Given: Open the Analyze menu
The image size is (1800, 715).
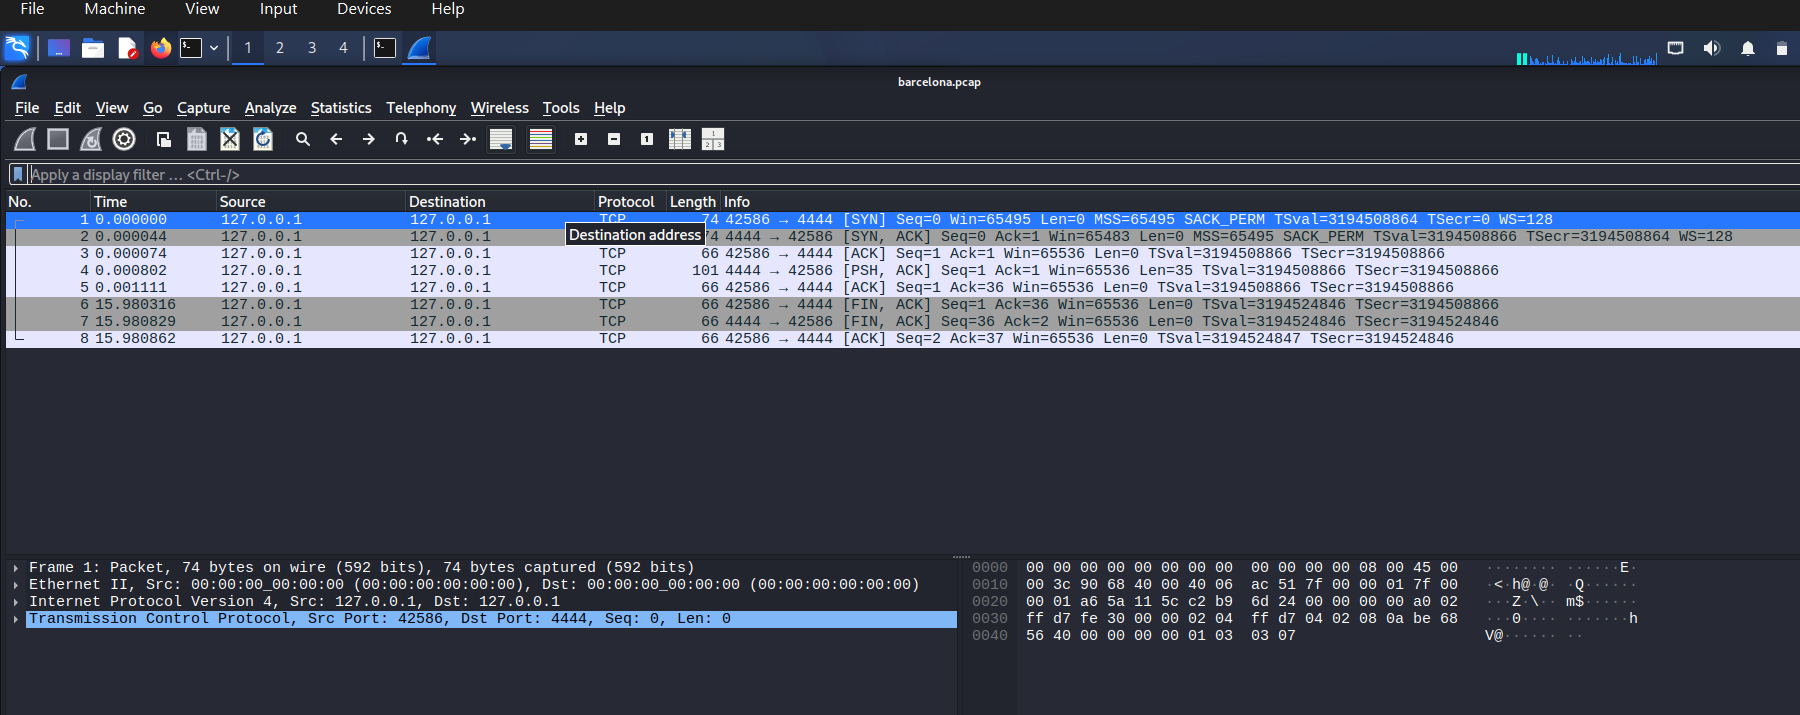Looking at the screenshot, I should (270, 108).
